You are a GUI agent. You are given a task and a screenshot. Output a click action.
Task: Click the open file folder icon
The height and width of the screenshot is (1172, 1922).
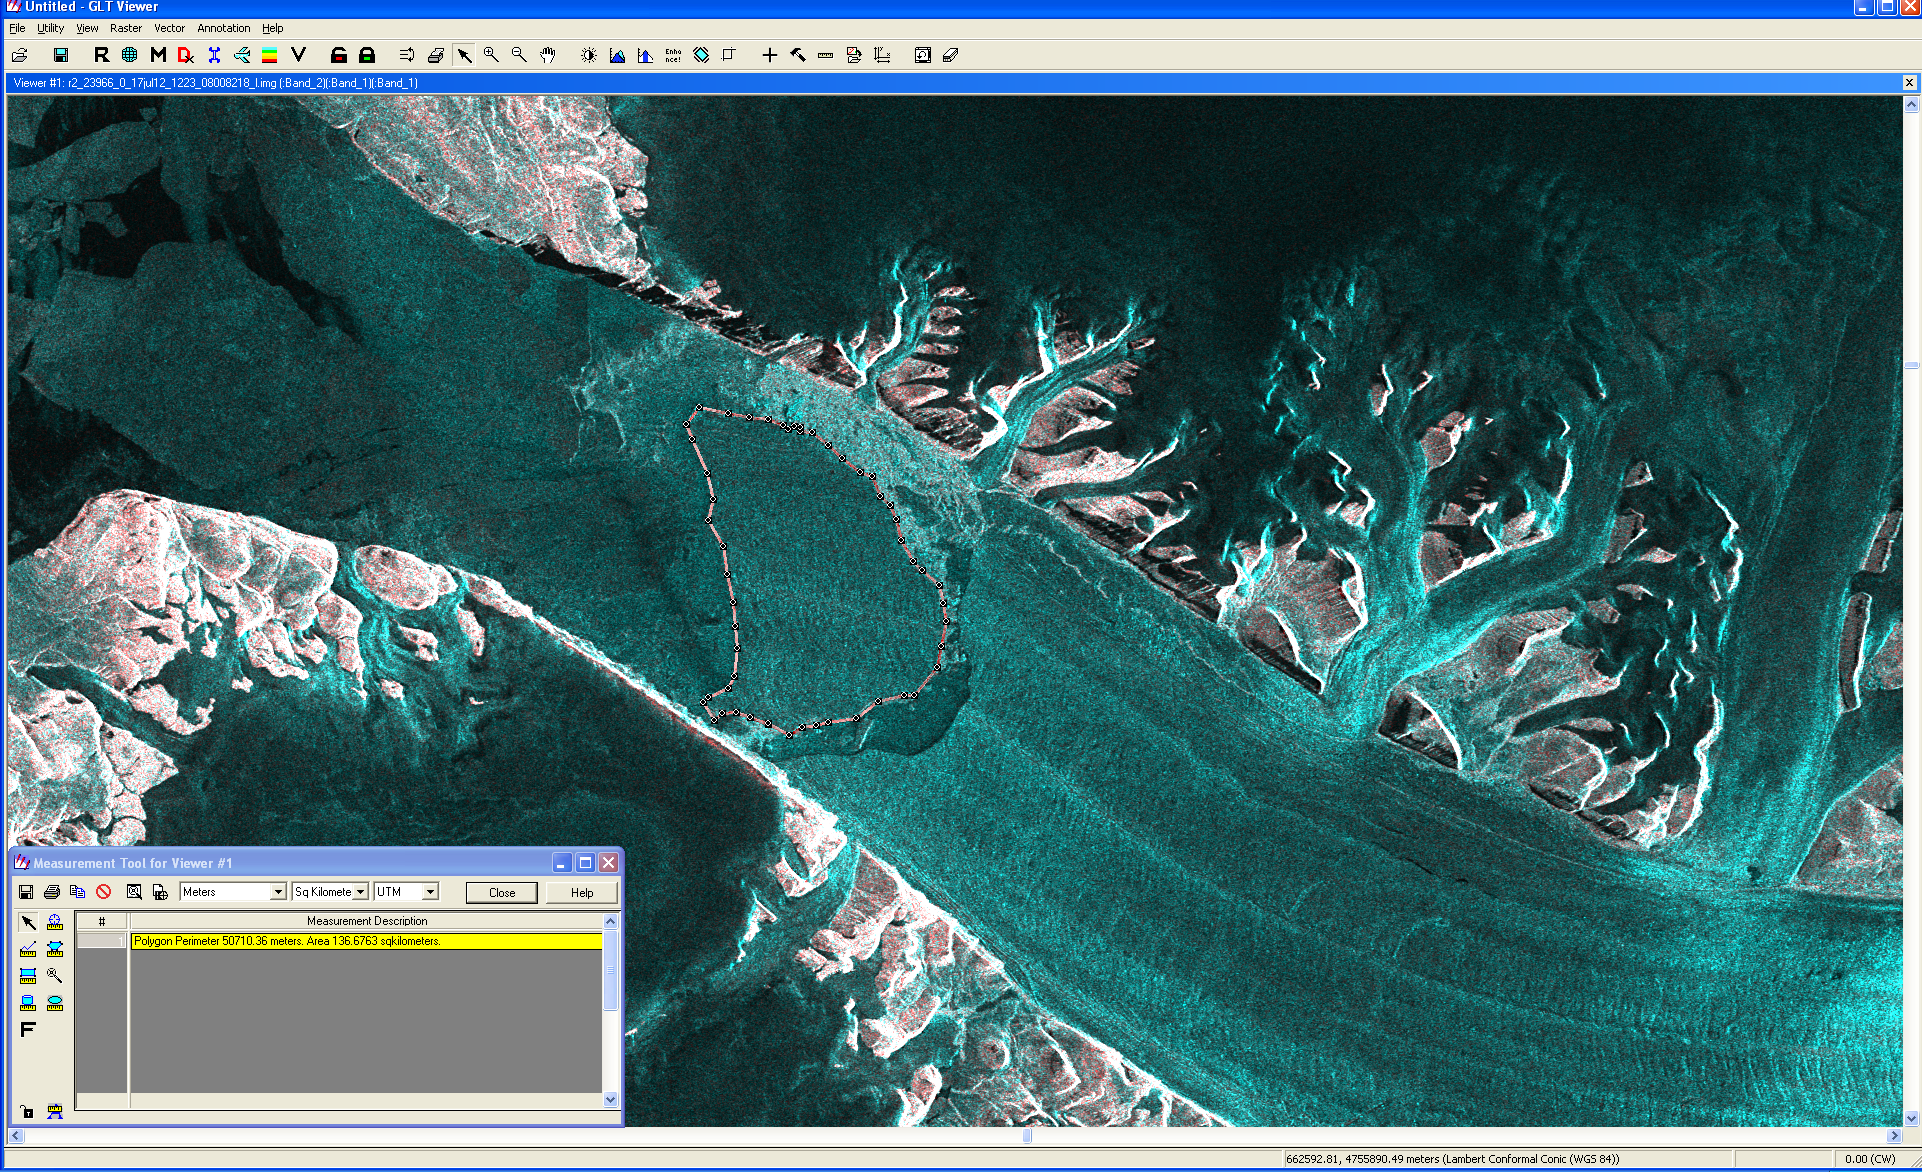[20, 55]
